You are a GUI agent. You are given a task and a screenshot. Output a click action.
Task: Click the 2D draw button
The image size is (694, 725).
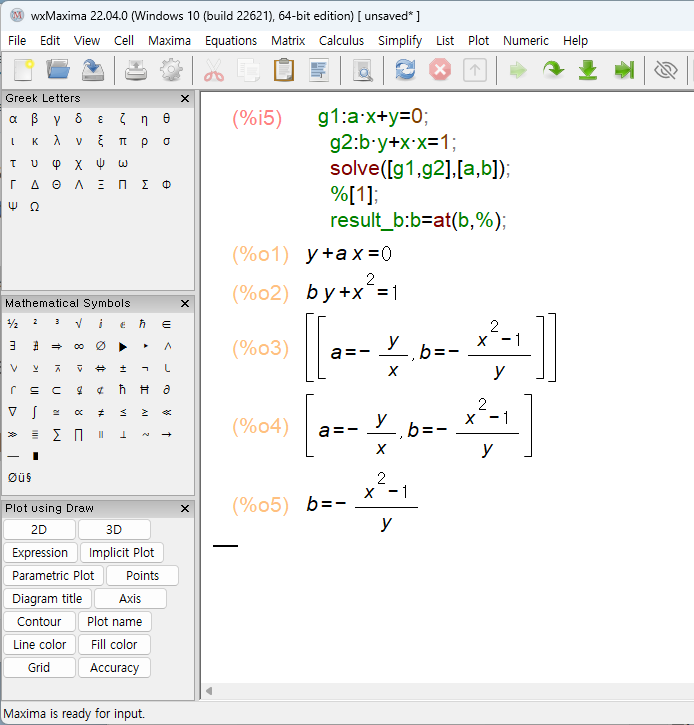[39, 529]
